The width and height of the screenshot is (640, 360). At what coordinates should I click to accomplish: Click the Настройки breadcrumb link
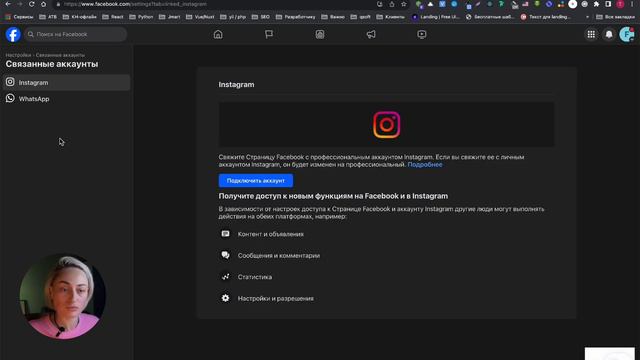(x=18, y=55)
